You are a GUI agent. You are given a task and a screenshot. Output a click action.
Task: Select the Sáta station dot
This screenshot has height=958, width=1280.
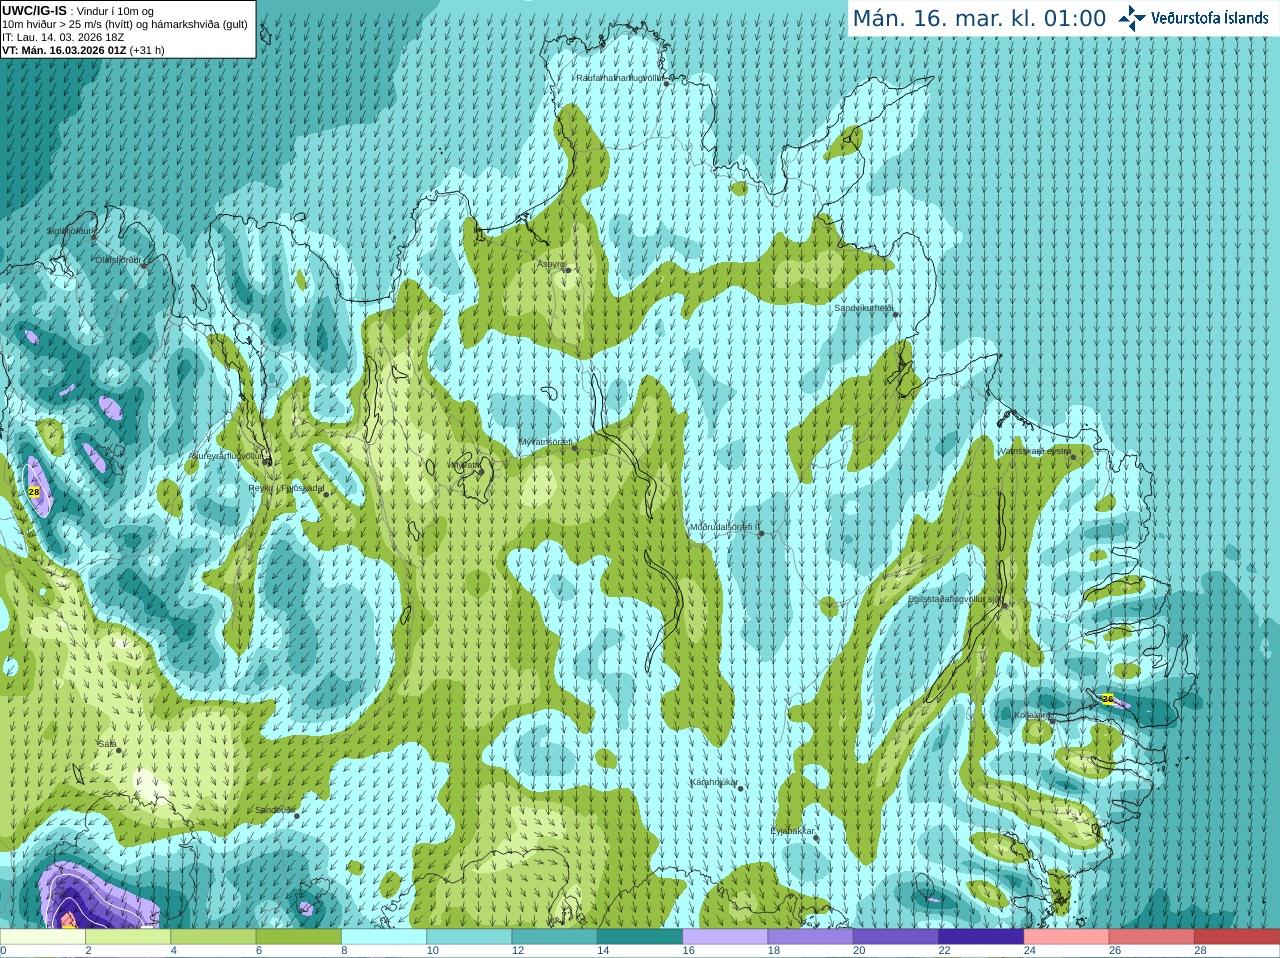point(119,750)
